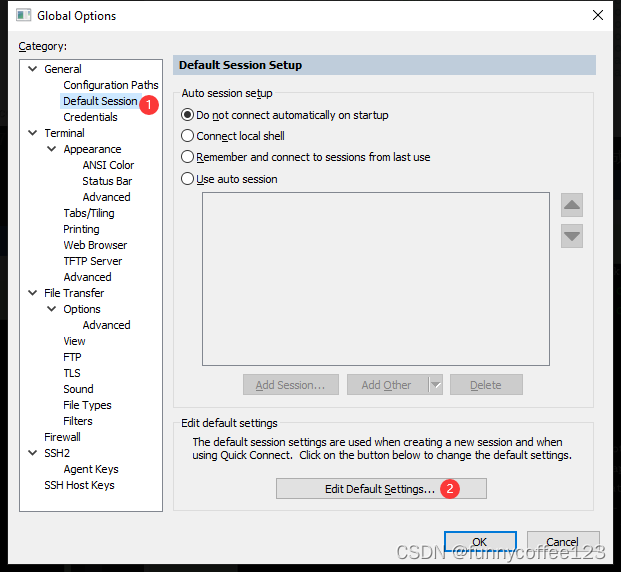
Task: Select Advanced under Terminal
Action: [x=87, y=277]
